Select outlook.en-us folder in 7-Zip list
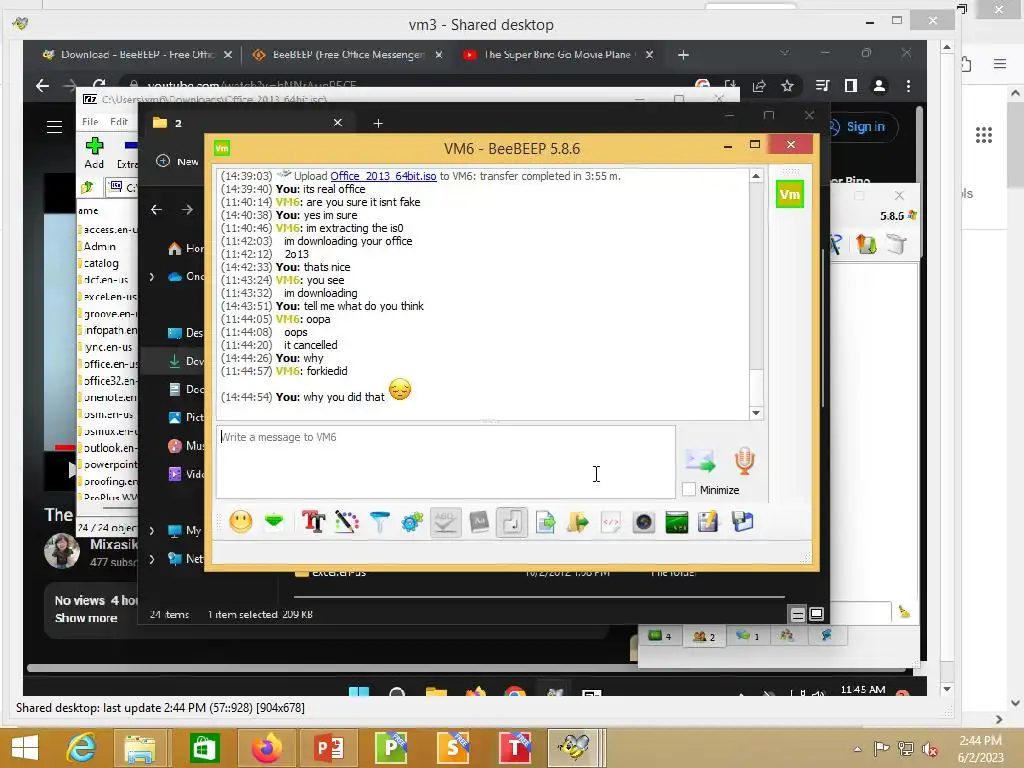 pos(108,448)
